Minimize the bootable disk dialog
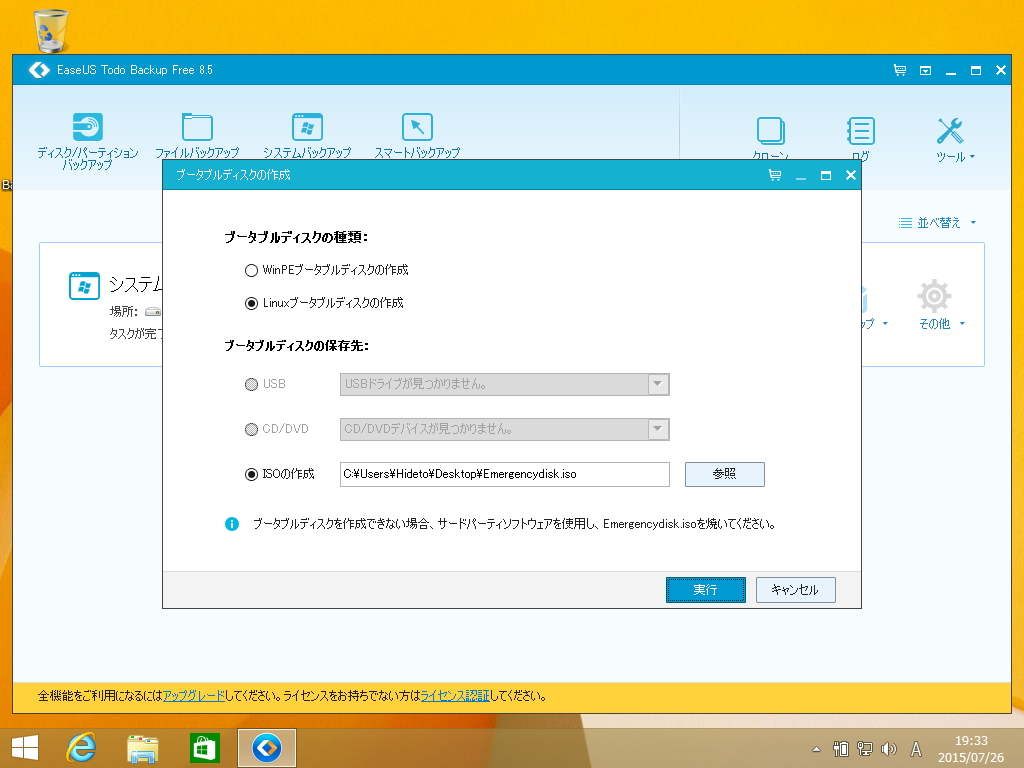The height and width of the screenshot is (768, 1024). [x=801, y=176]
